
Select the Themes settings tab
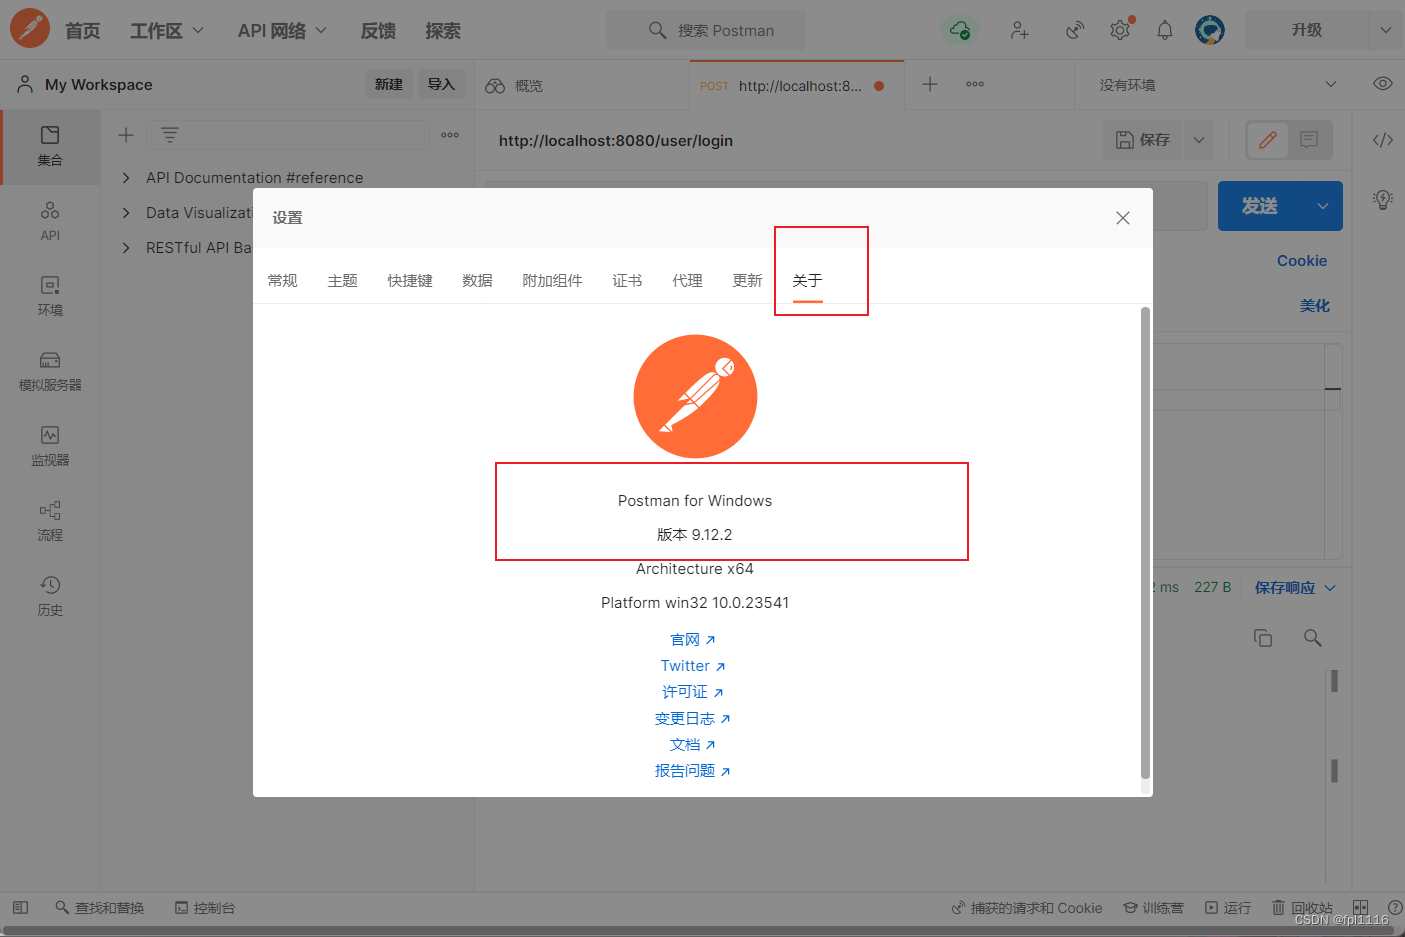[x=343, y=281]
